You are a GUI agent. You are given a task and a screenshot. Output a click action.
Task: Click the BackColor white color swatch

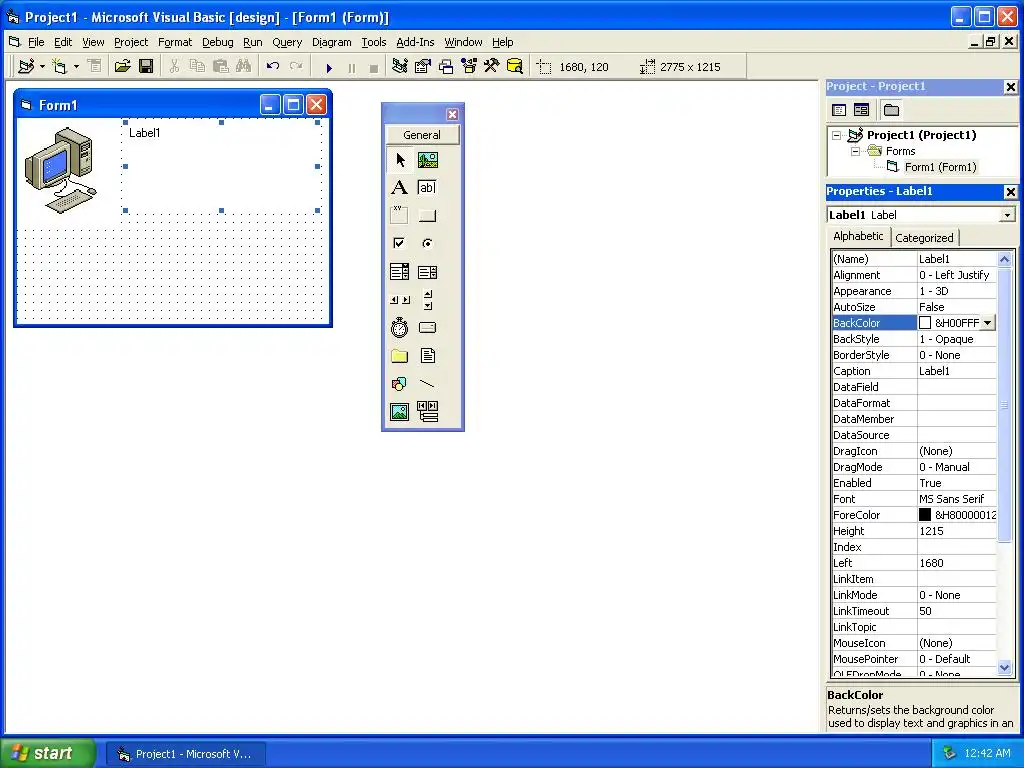point(925,323)
